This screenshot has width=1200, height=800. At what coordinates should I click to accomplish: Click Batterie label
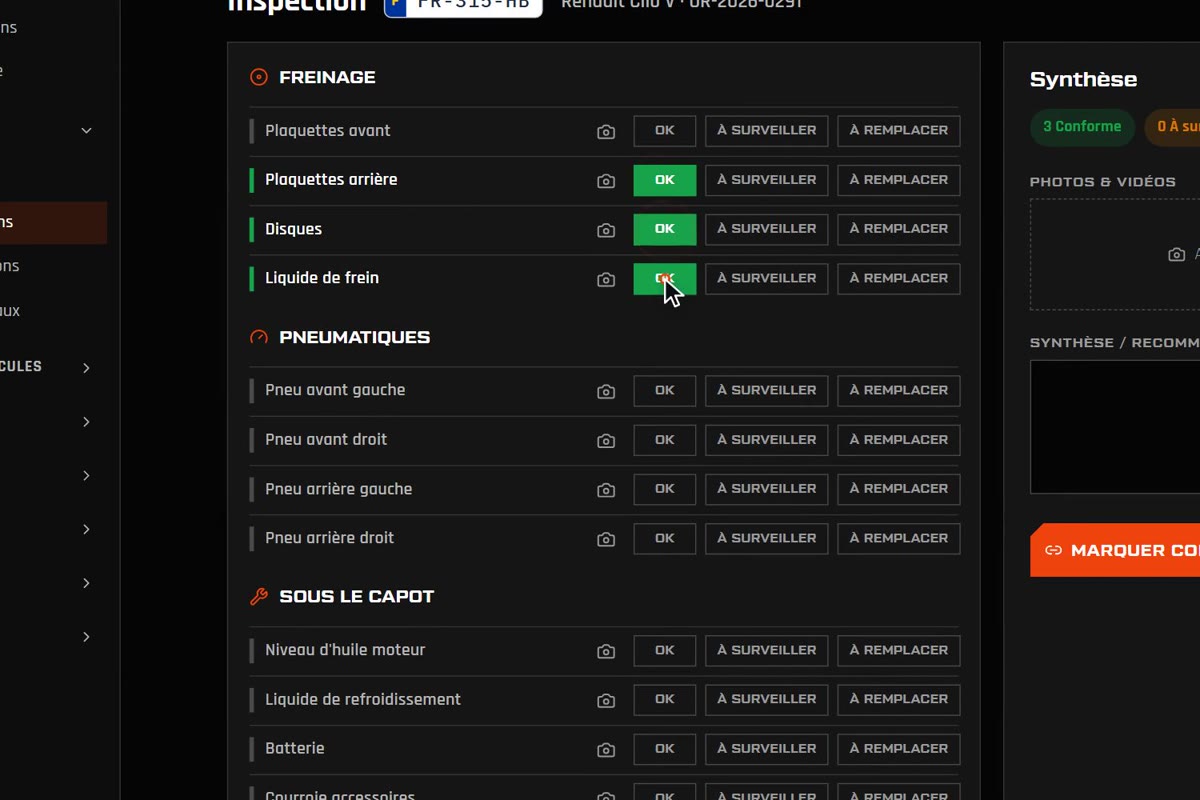pos(295,749)
